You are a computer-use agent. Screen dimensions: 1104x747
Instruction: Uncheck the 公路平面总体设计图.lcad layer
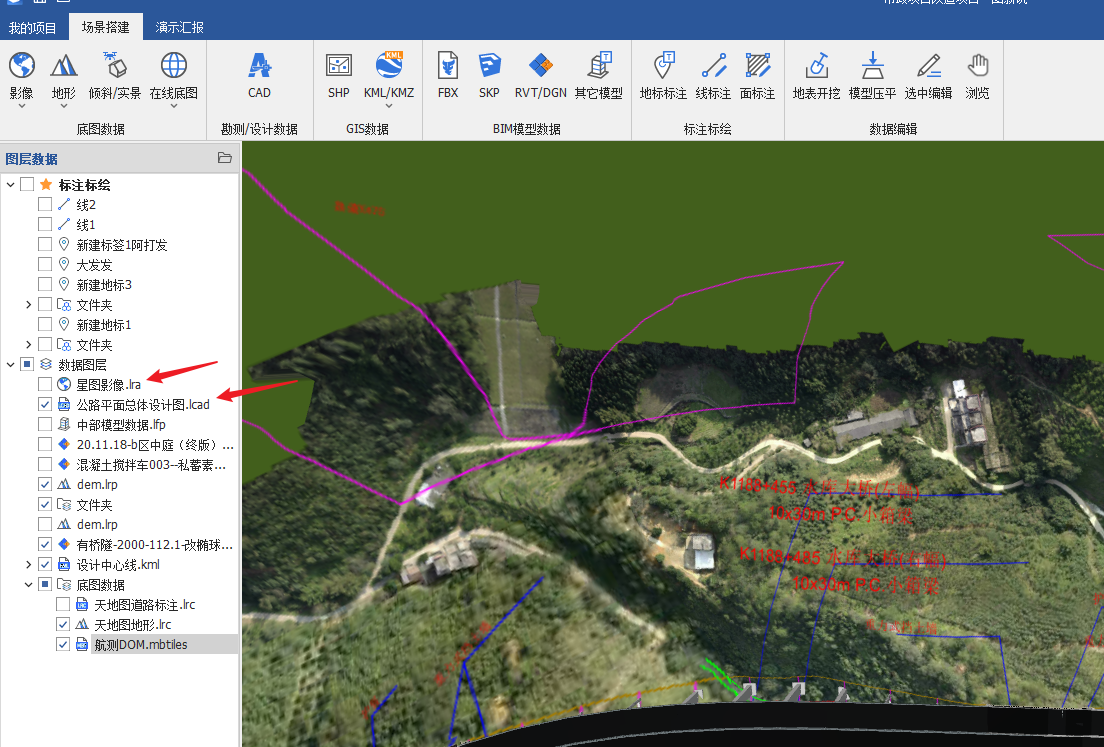45,405
